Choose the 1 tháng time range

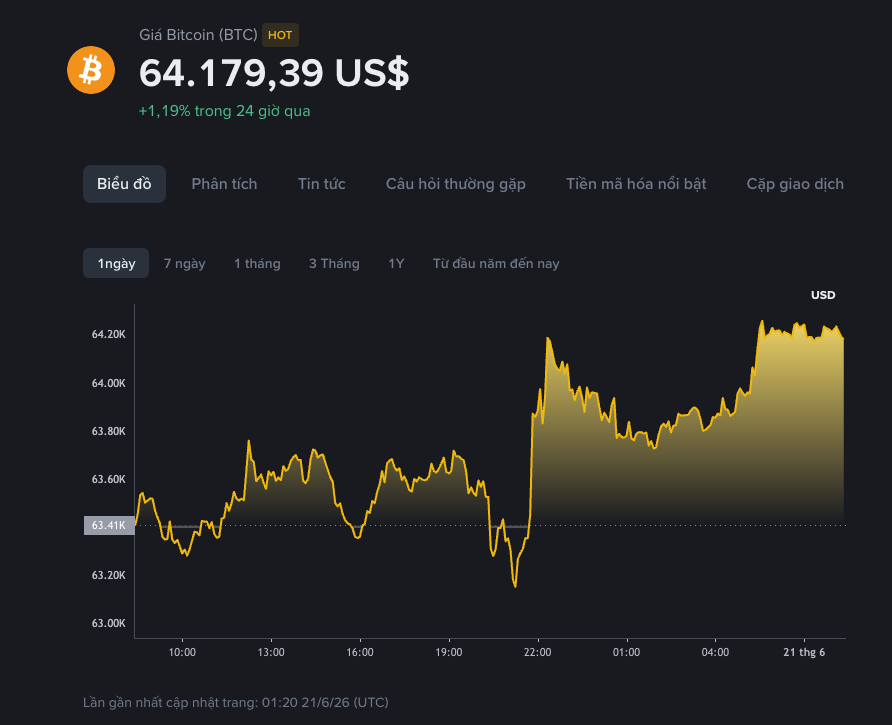click(x=257, y=263)
